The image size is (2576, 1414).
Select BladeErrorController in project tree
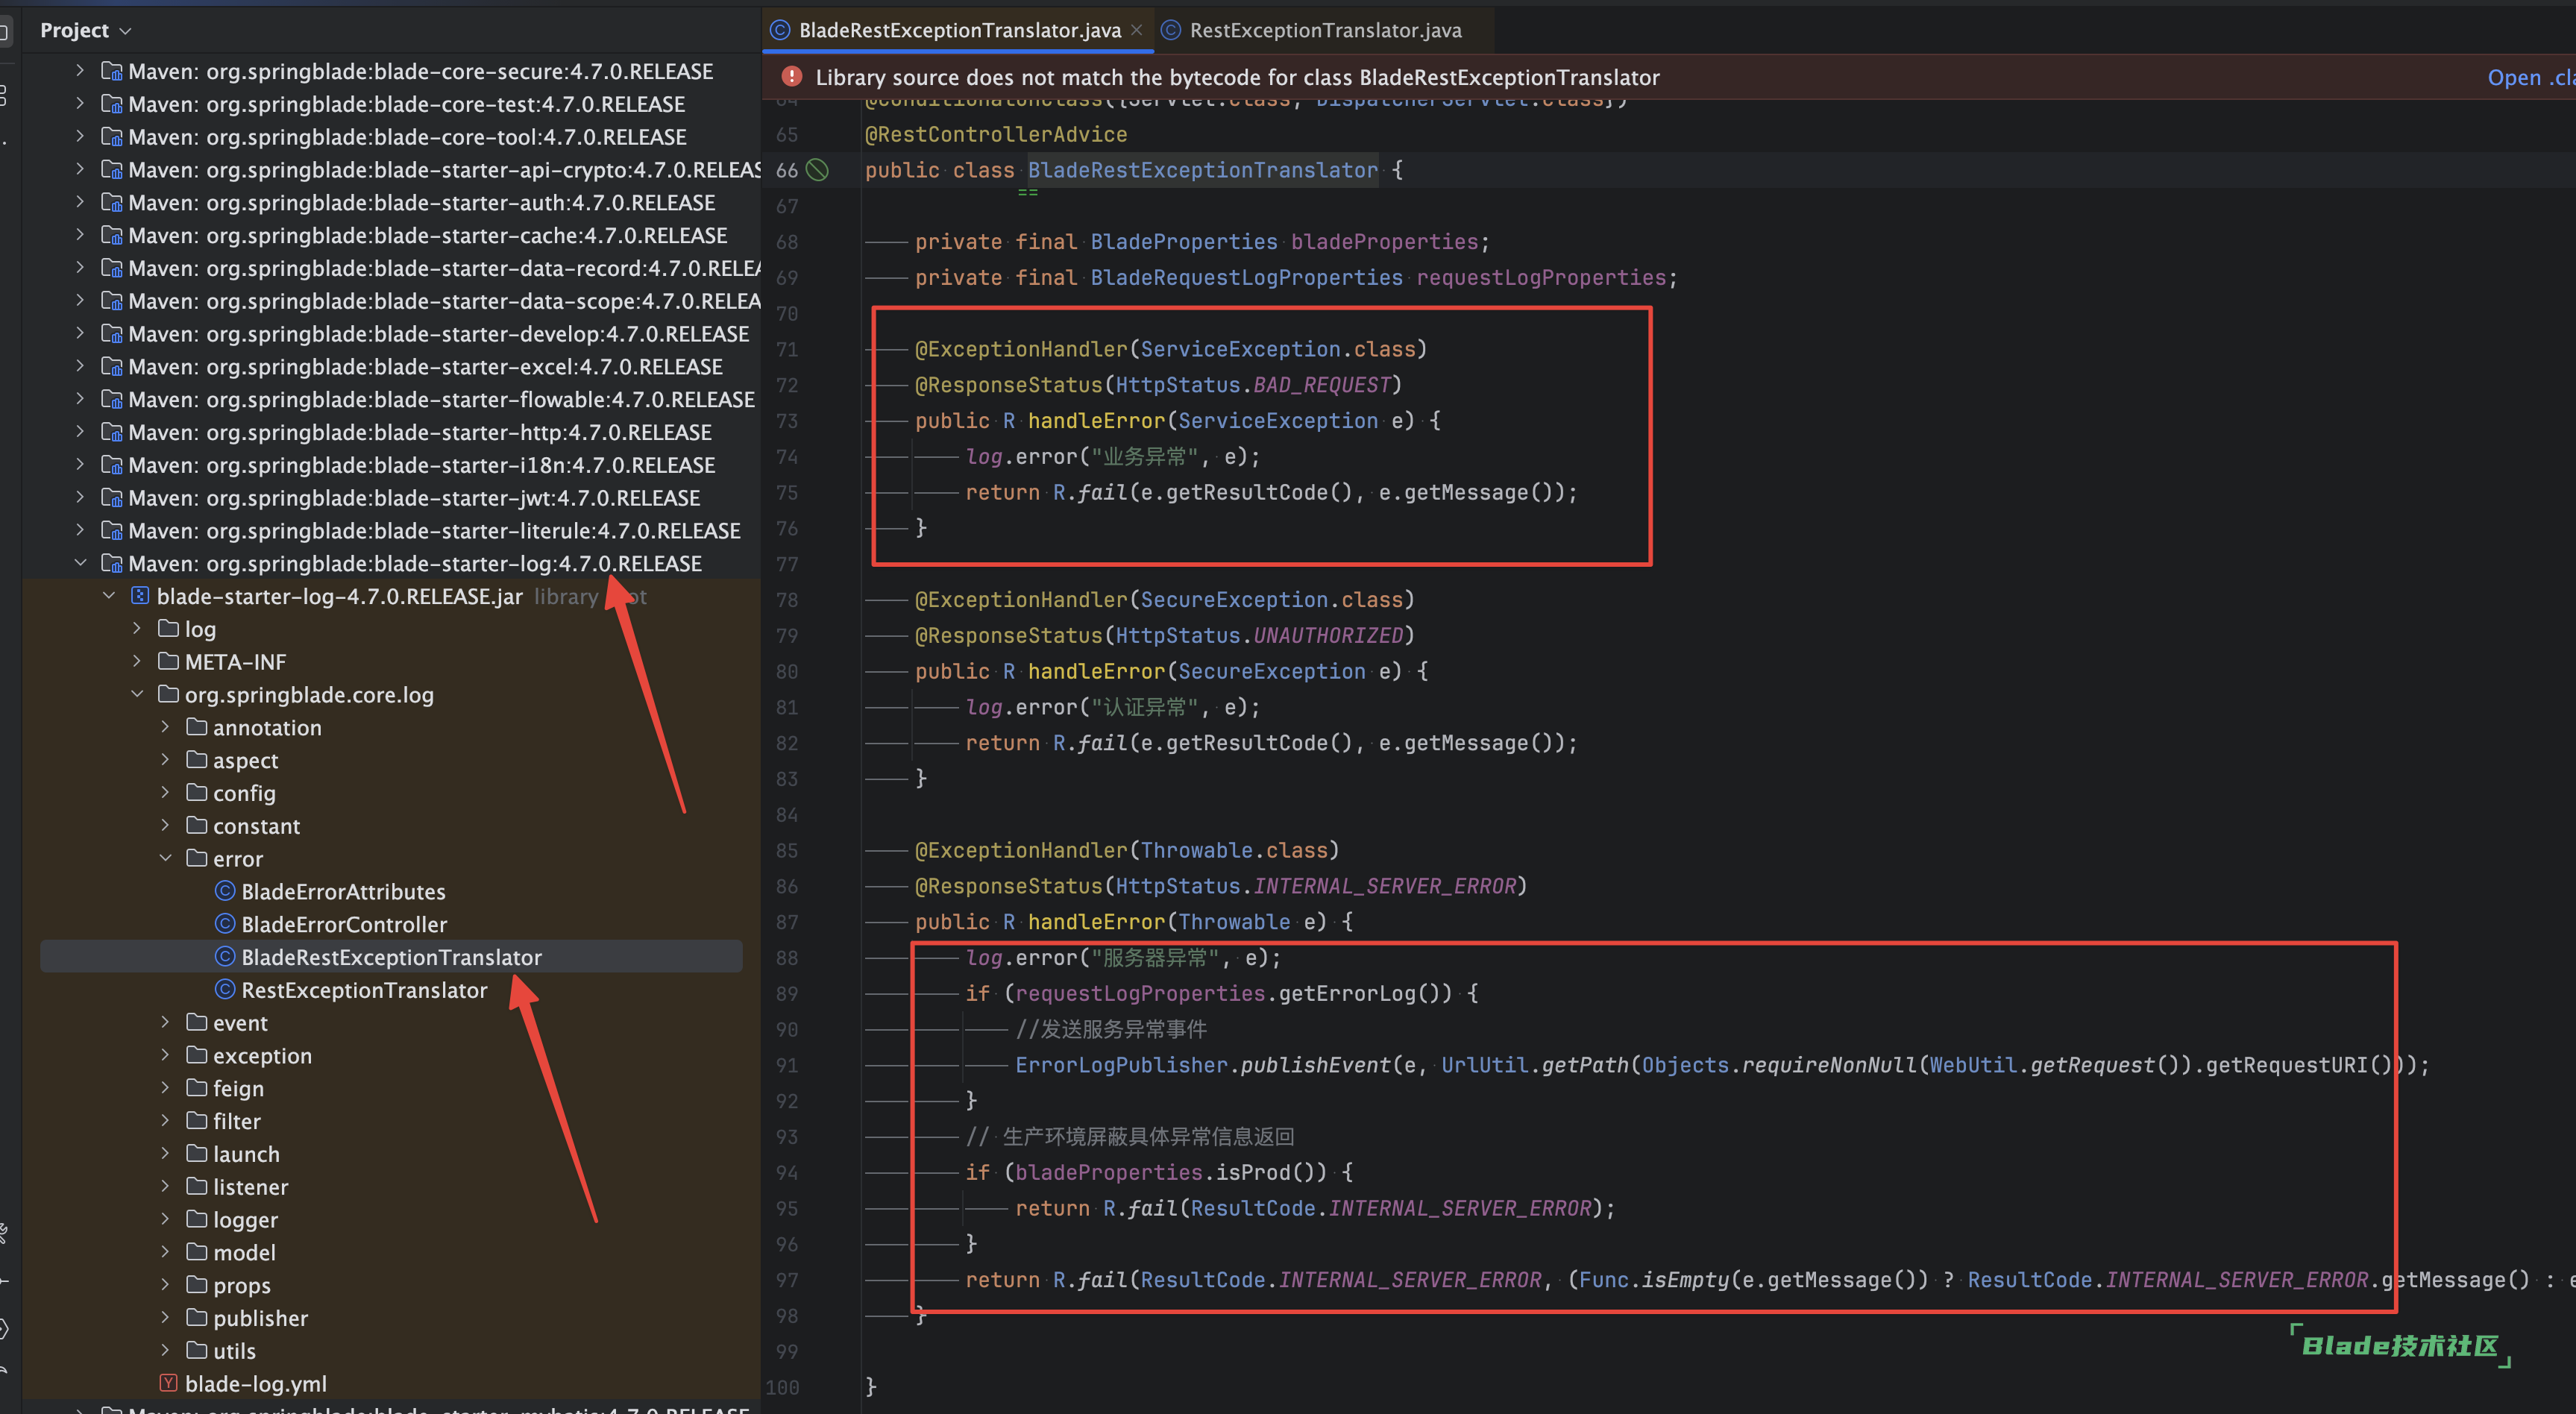[344, 924]
